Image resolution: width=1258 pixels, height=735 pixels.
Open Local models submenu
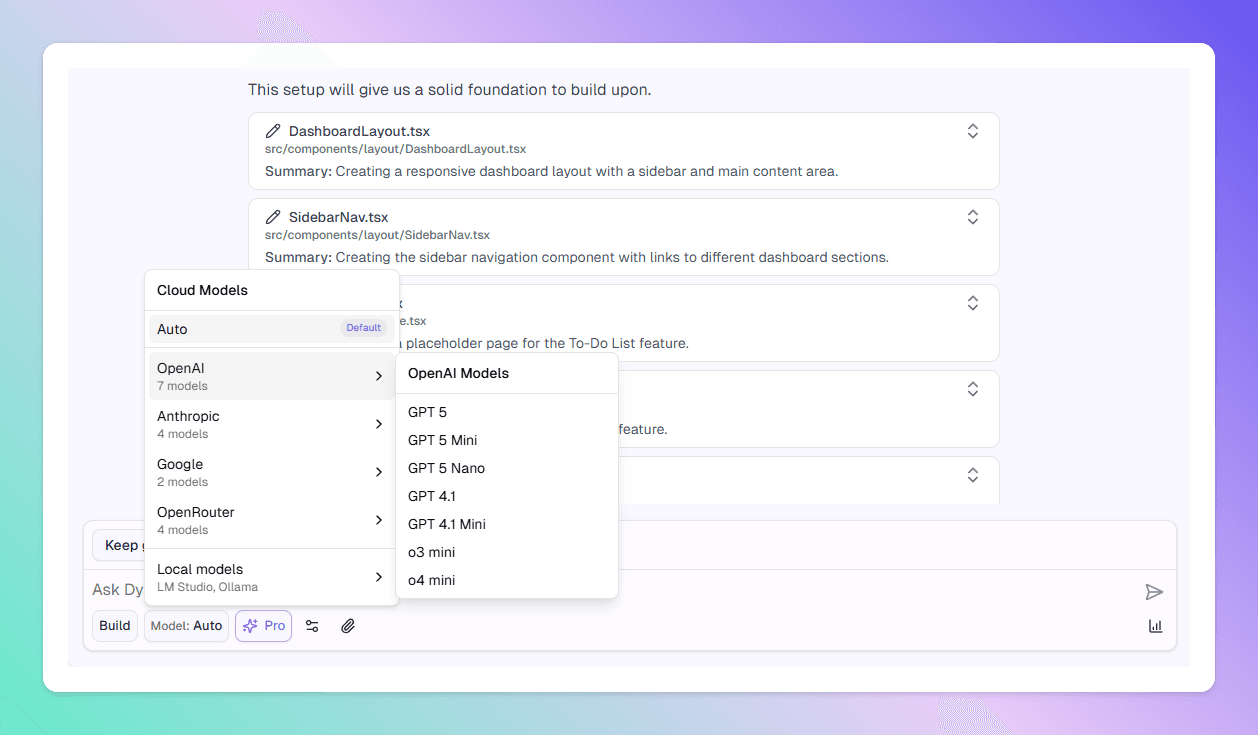tap(270, 577)
